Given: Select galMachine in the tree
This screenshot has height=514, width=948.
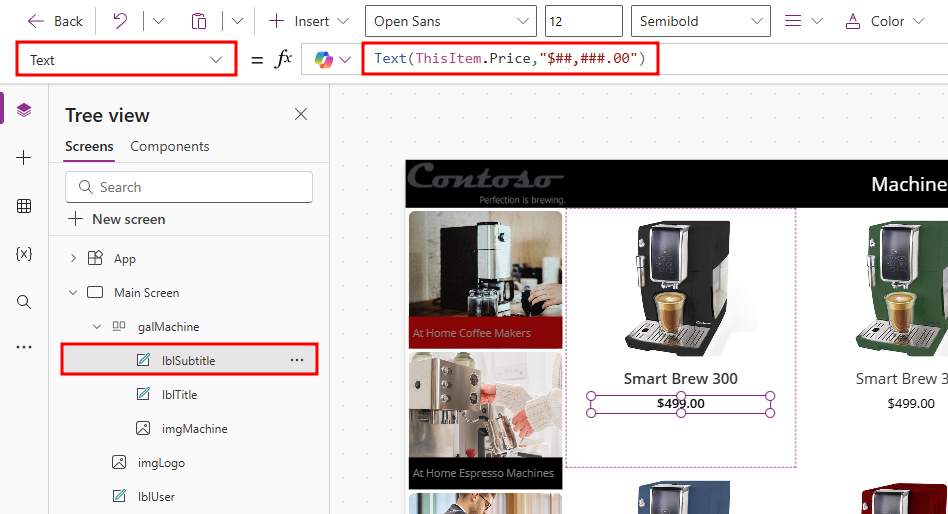Looking at the screenshot, I should click(168, 327).
